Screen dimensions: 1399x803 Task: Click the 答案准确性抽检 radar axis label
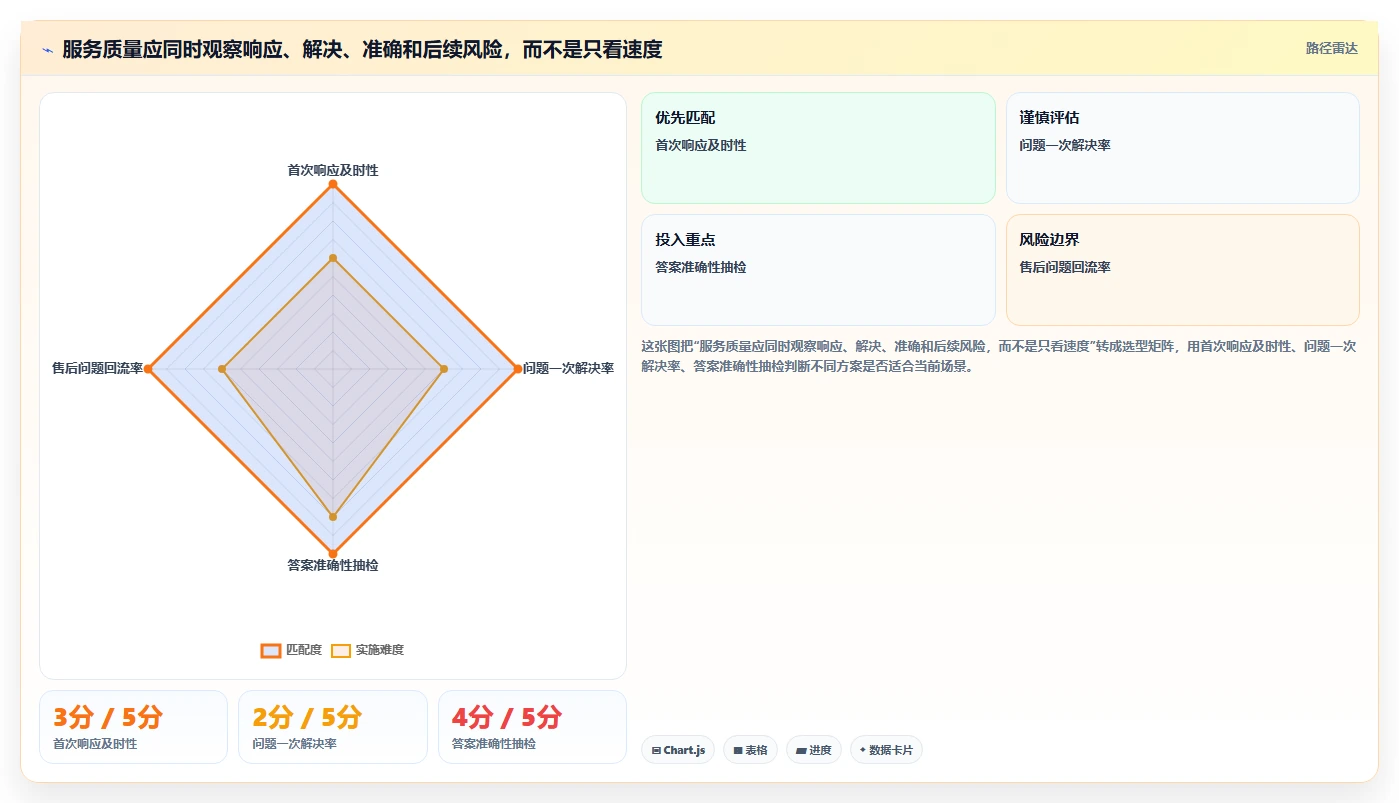(x=333, y=565)
